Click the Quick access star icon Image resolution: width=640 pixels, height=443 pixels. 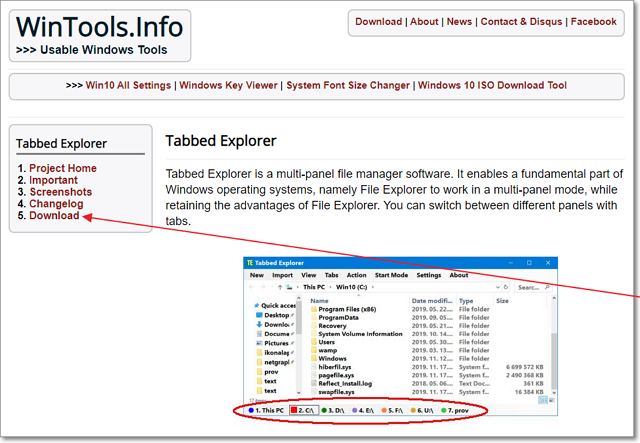tap(257, 305)
